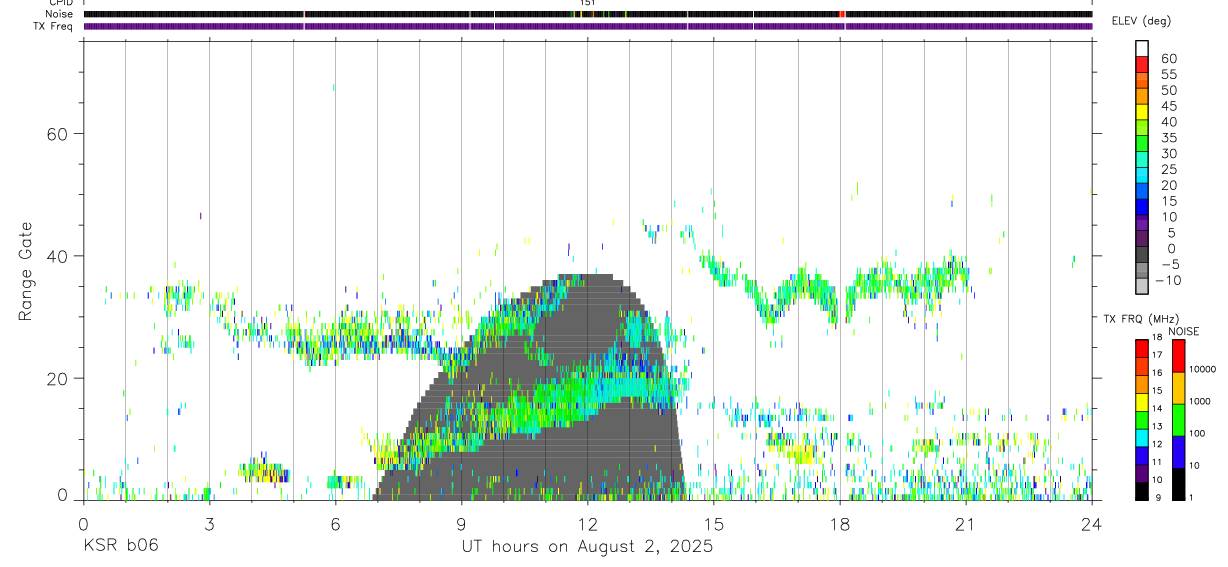
Task: Click the orange 1000–10000 NOISE colorbar swatch
Action: [x=1178, y=388]
